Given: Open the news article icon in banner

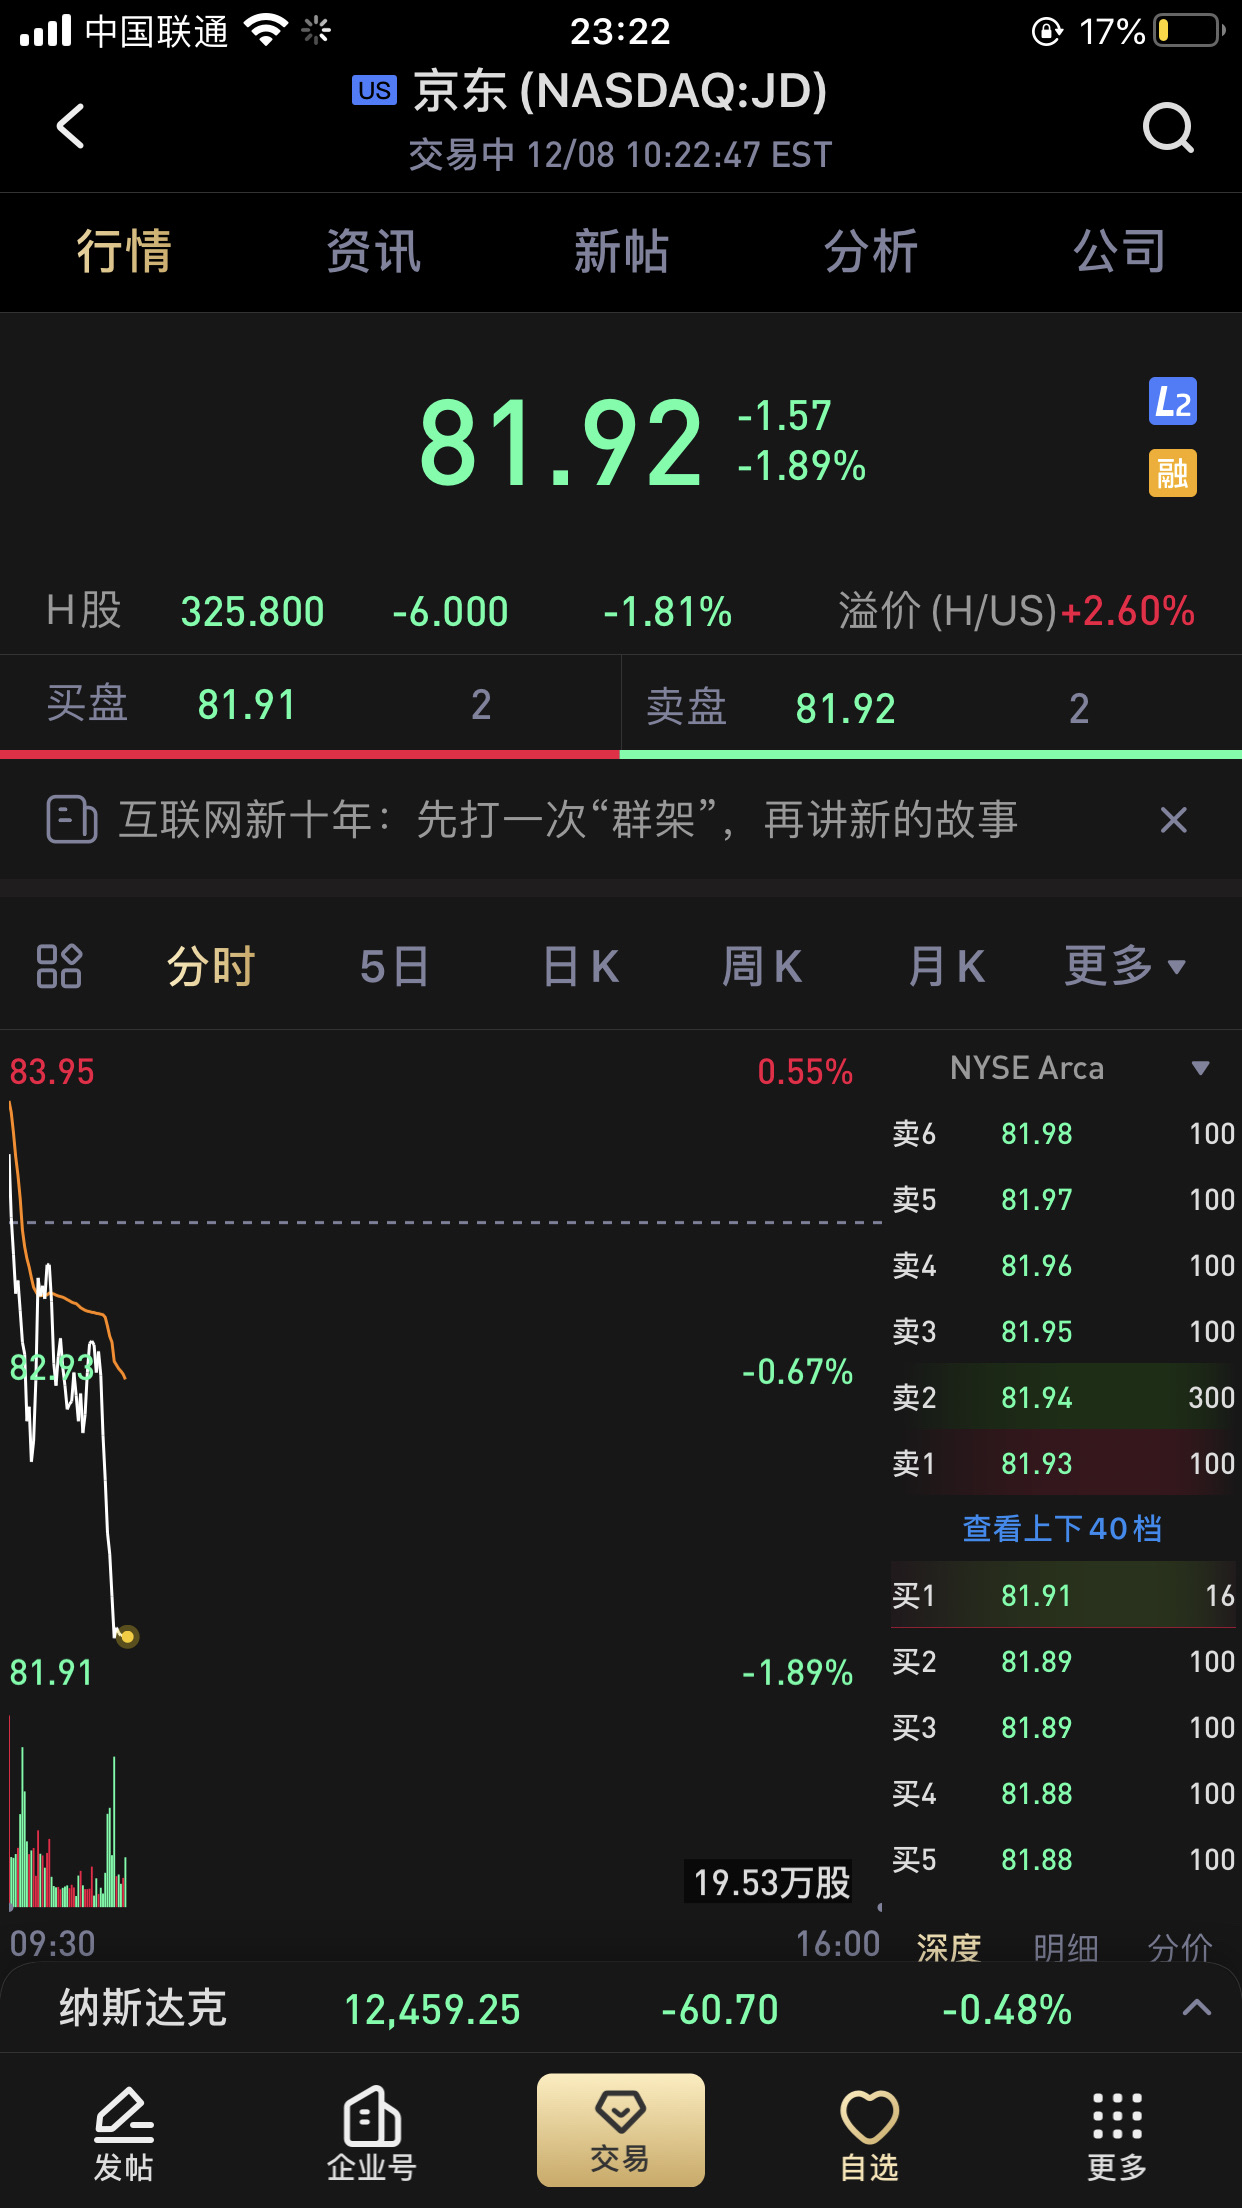Looking at the screenshot, I should click(x=72, y=820).
